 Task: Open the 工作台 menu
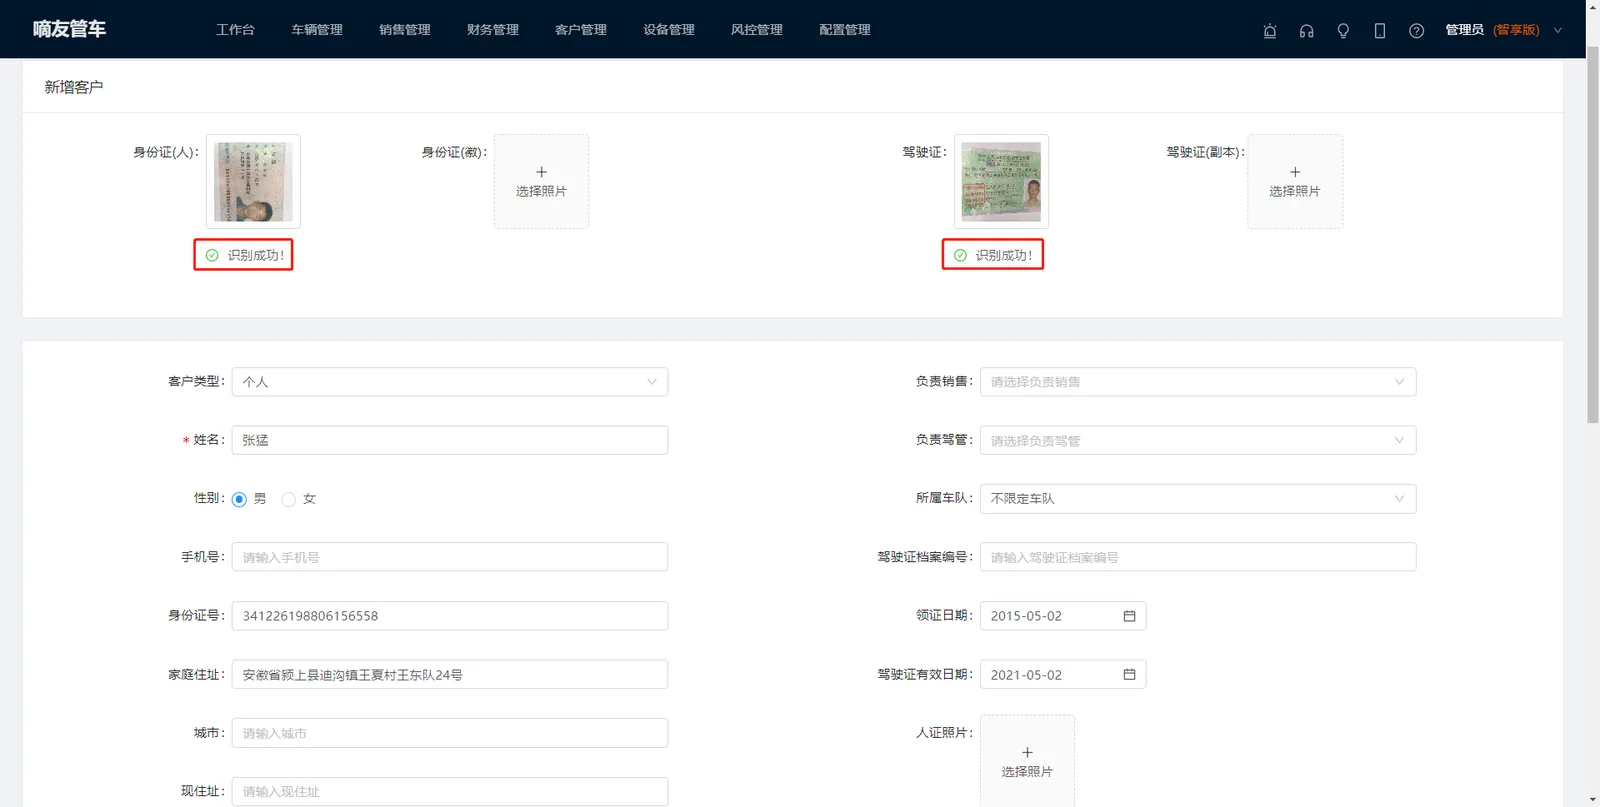(x=235, y=30)
